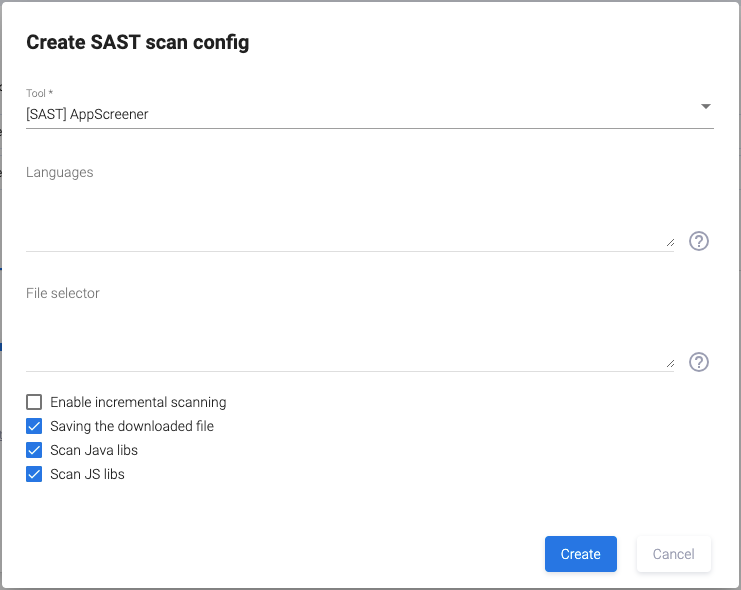
Task: Click the 'File selector' field label
Action: (63, 293)
